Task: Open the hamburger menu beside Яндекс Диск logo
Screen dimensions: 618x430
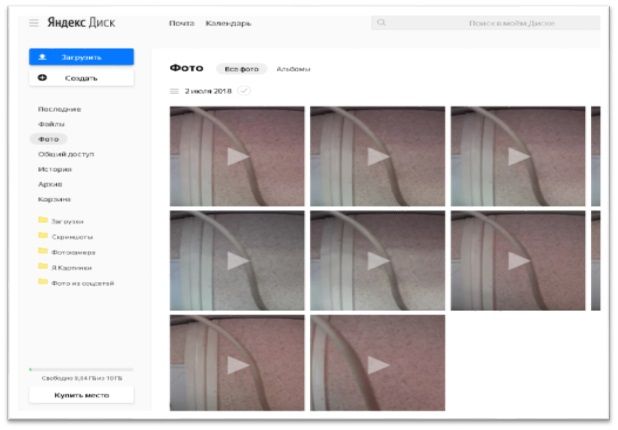Action: 34,23
